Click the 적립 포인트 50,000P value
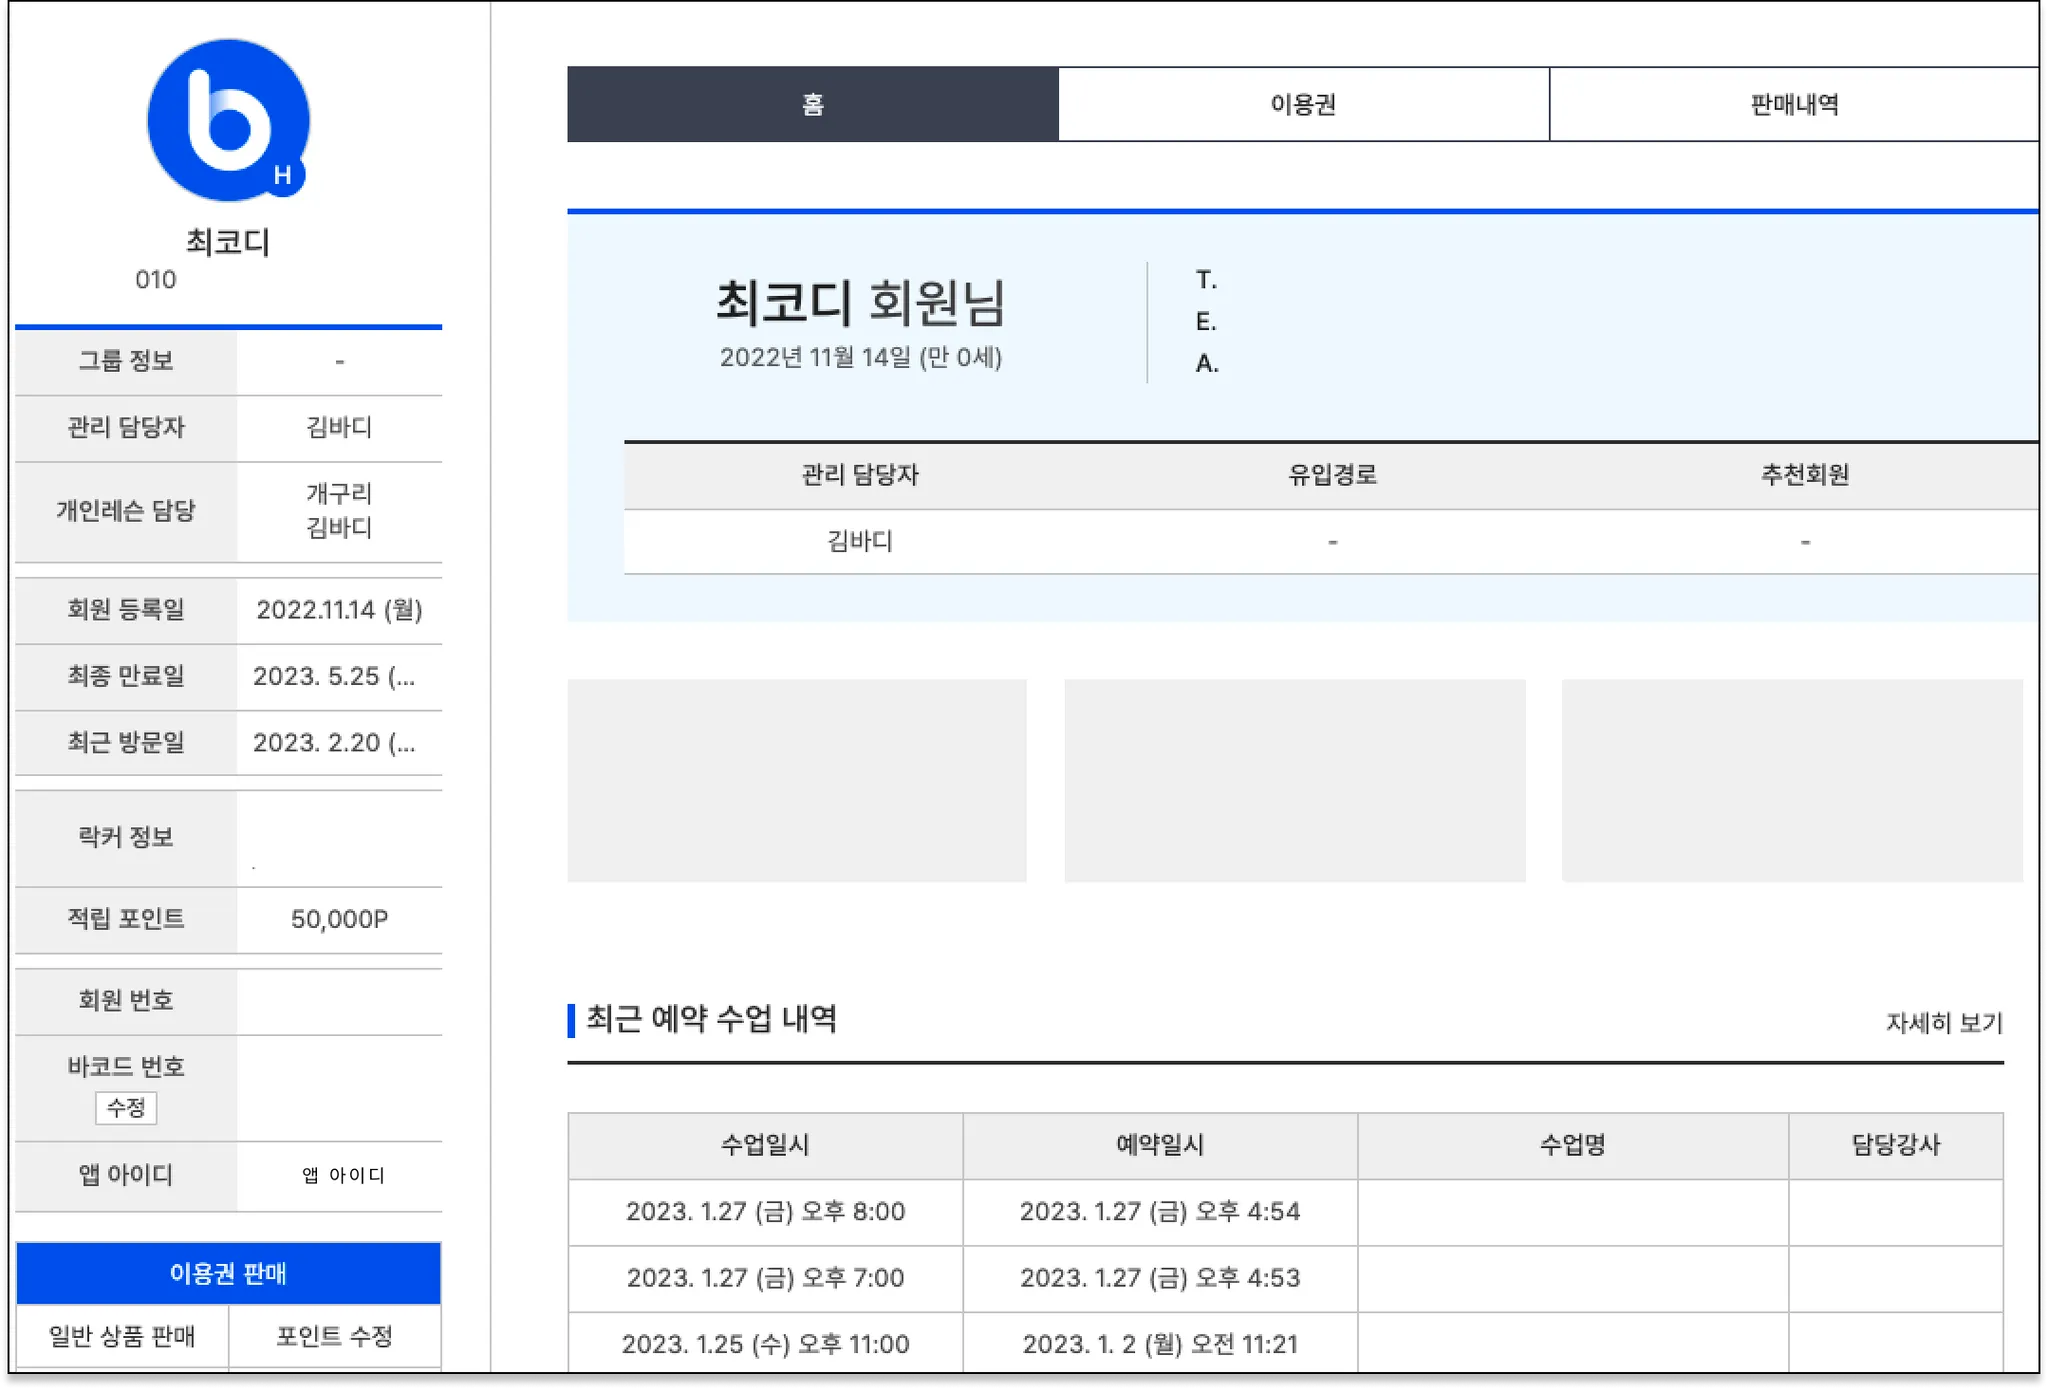The width and height of the screenshot is (2048, 1389). coord(339,919)
